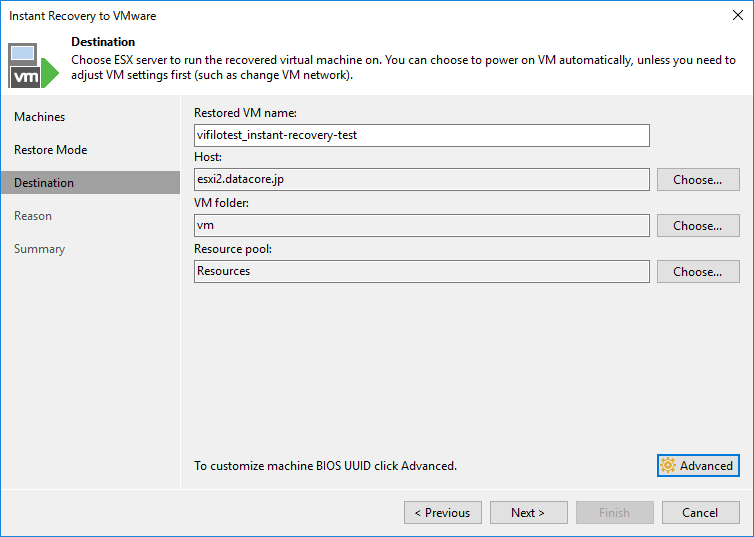Click the Resource pool field
754x537 pixels.
coord(421,271)
